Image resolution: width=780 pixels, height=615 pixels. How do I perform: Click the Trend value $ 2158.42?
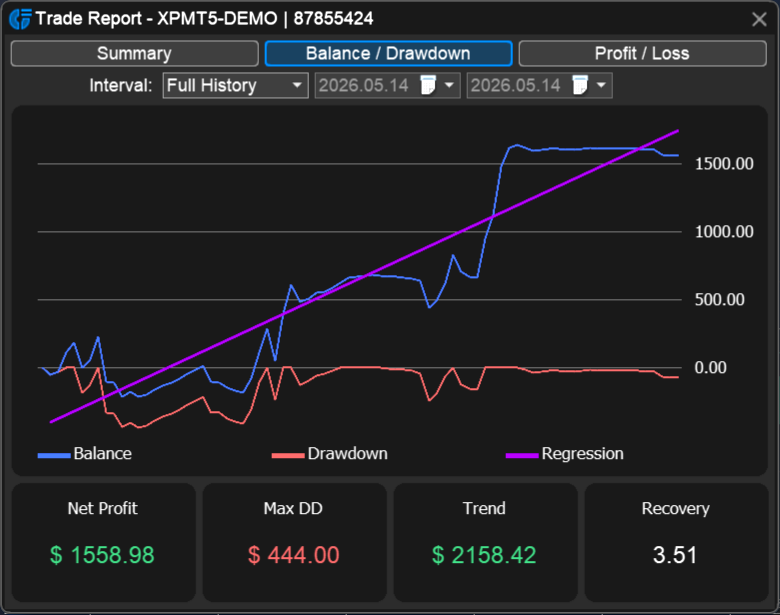click(484, 555)
